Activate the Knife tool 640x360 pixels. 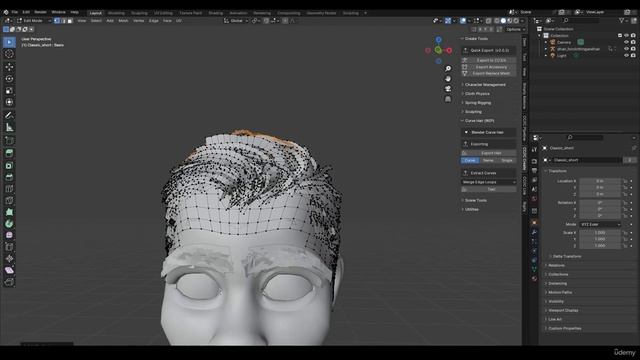point(9,200)
